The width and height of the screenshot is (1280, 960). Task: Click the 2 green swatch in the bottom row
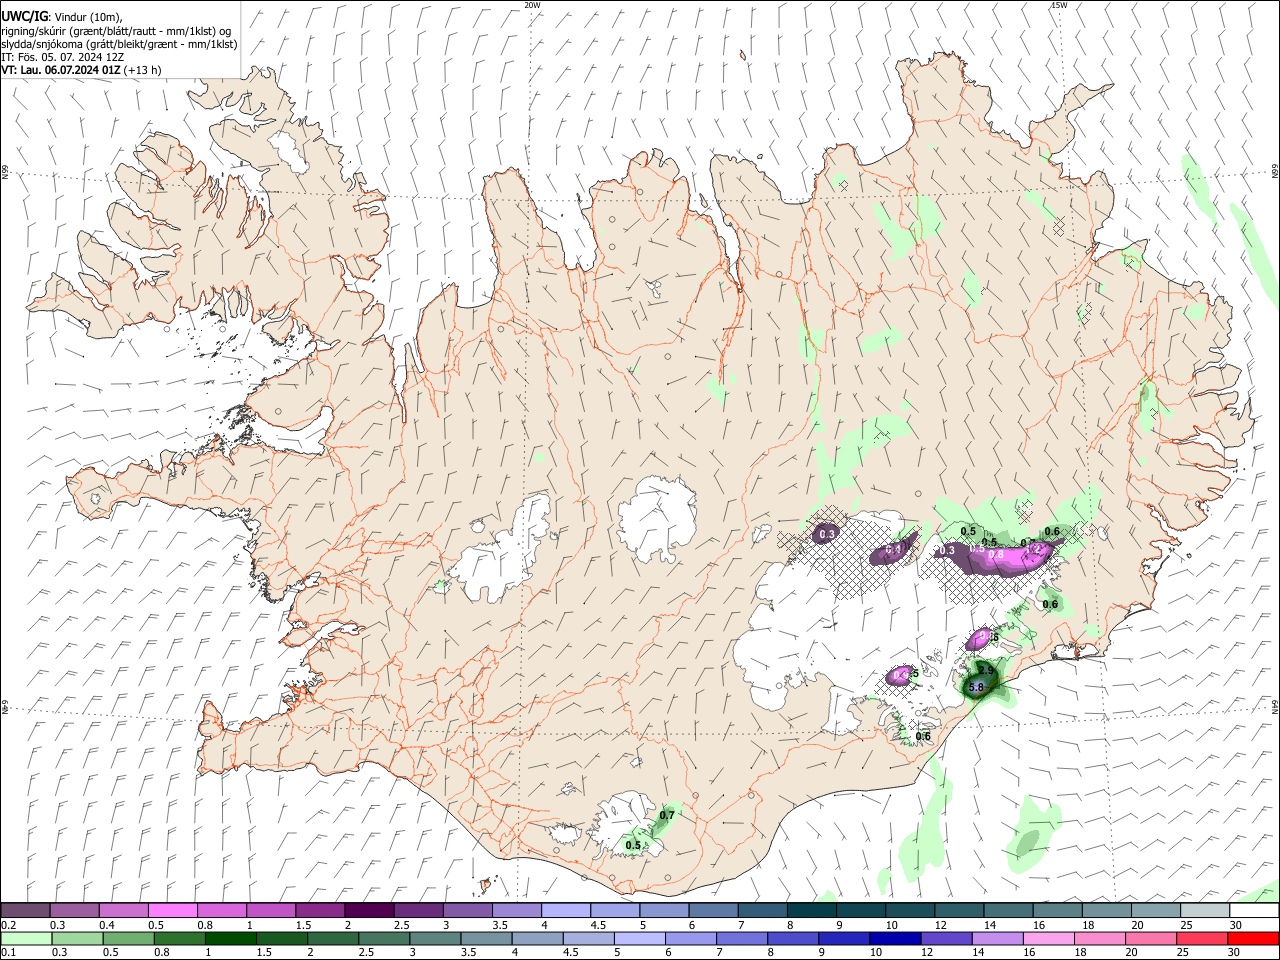(x=334, y=938)
